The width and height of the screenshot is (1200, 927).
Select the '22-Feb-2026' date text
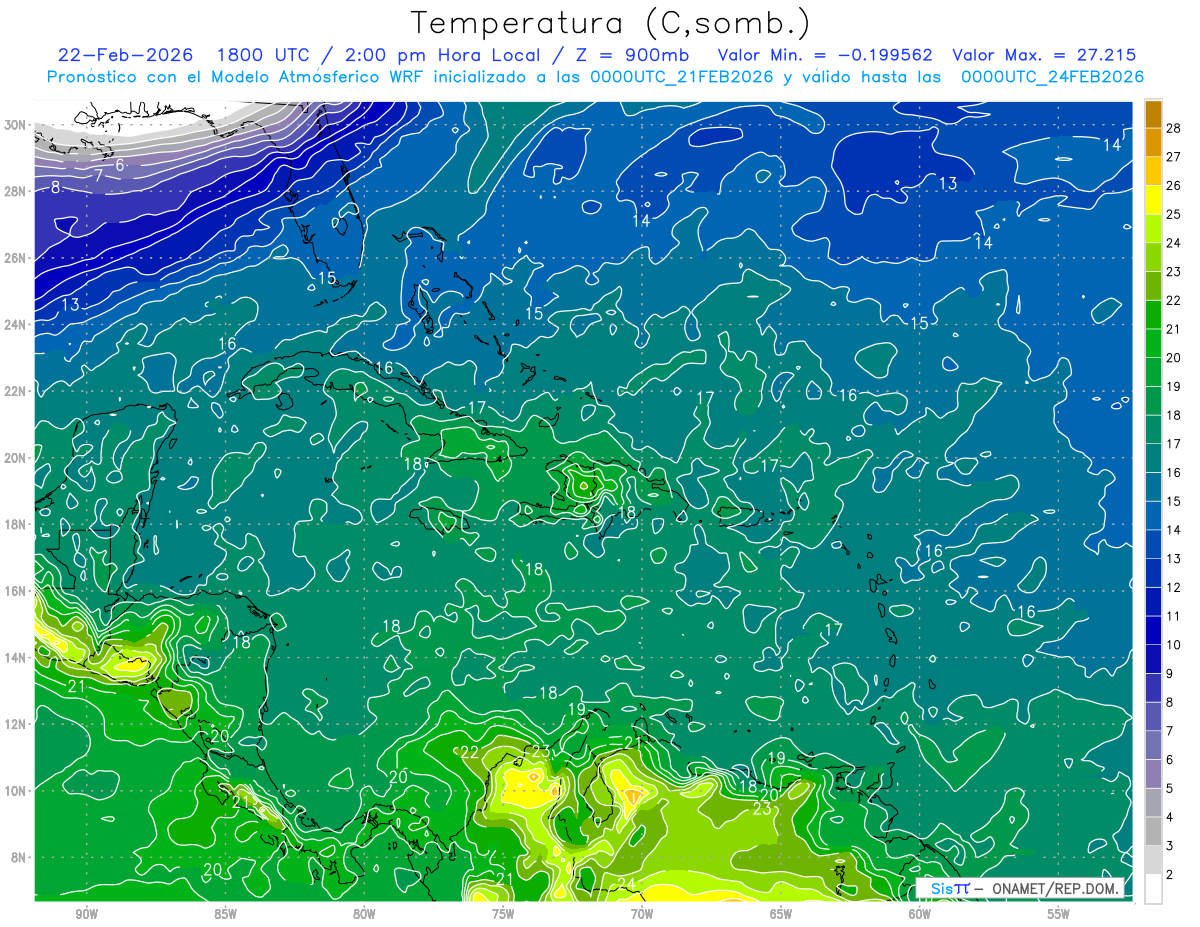[125, 56]
